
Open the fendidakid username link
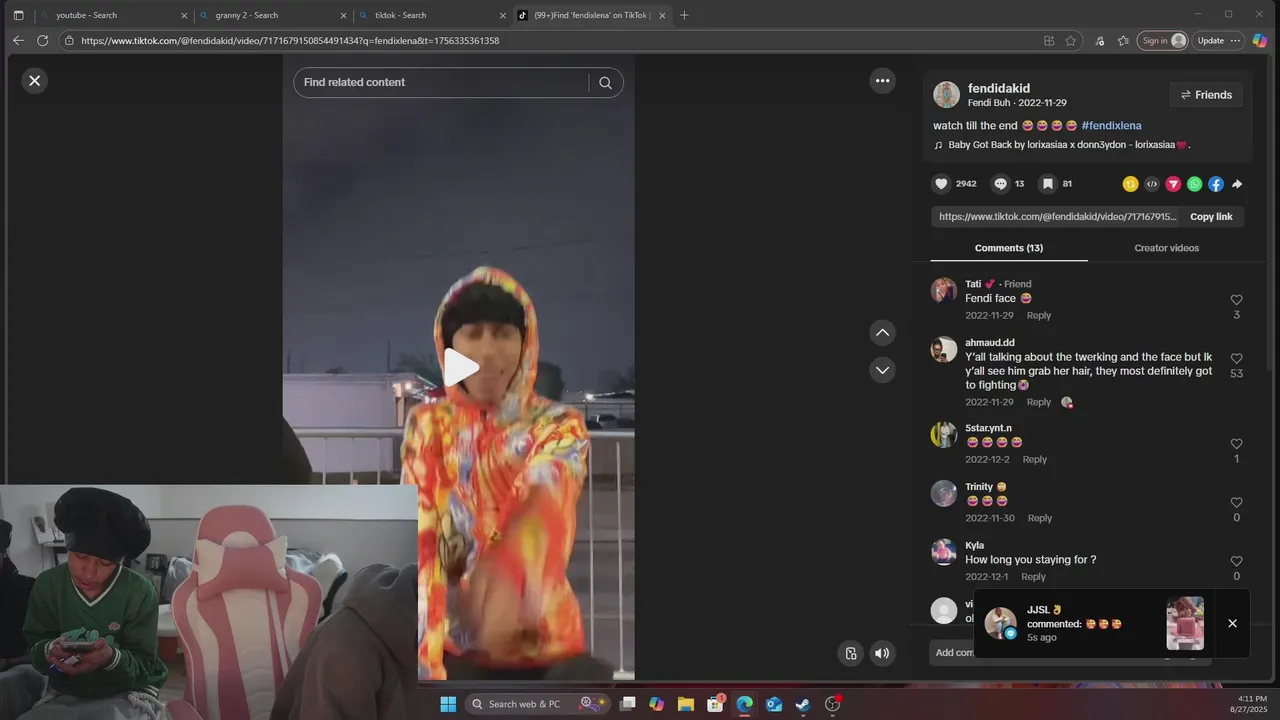coord(998,88)
